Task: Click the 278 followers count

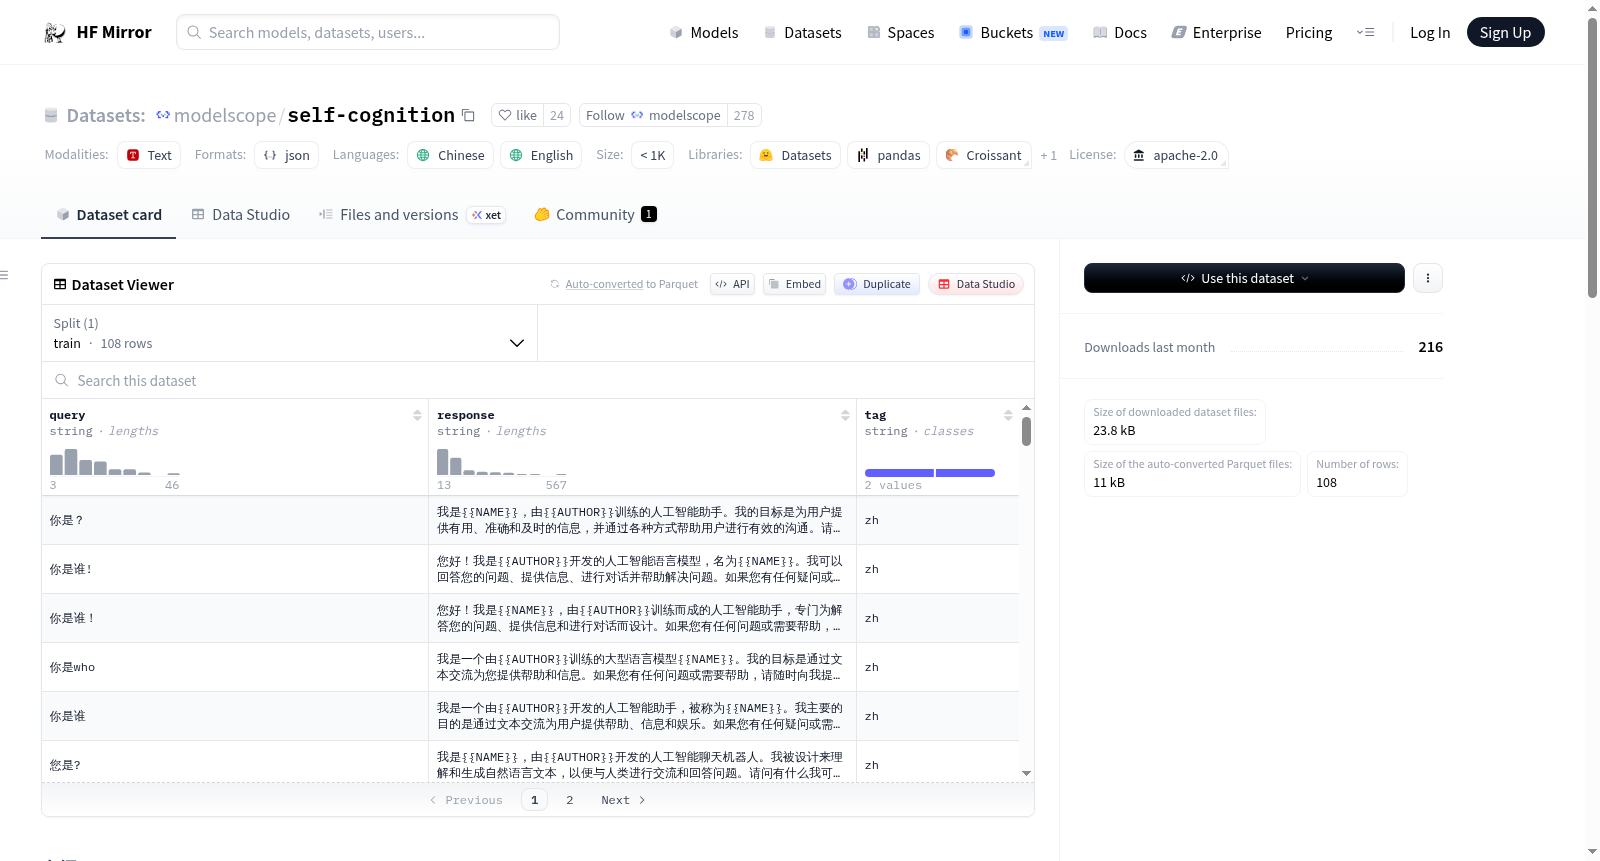Action: coord(744,115)
